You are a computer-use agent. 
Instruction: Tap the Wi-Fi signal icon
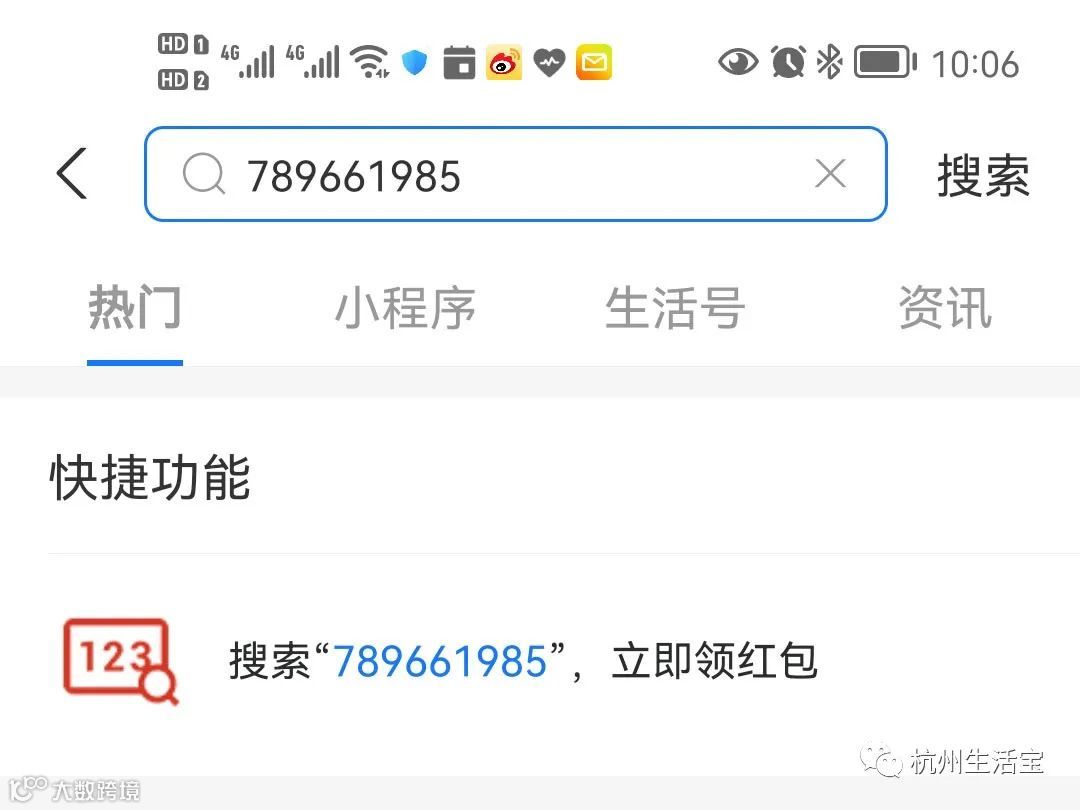pos(370,62)
